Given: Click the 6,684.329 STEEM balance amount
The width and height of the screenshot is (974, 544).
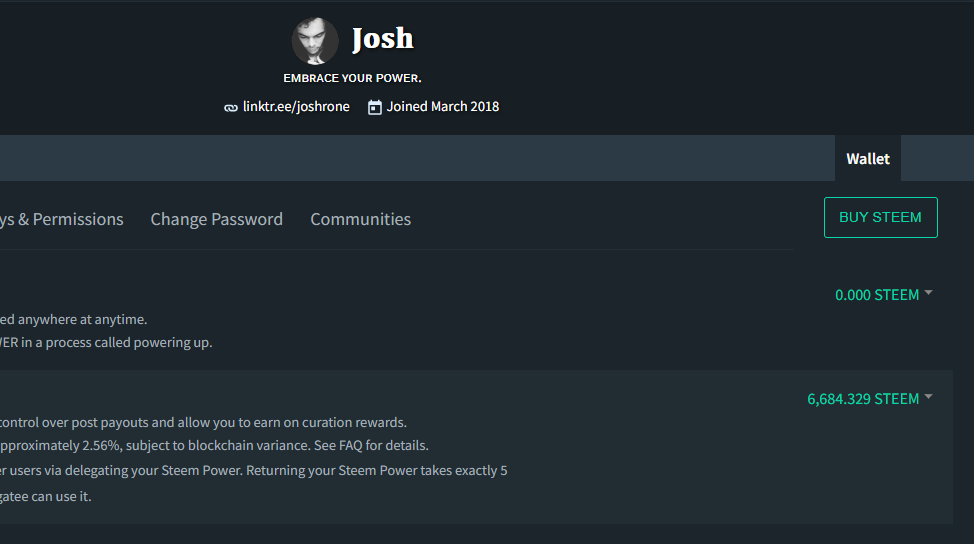Looking at the screenshot, I should click(x=862, y=399).
